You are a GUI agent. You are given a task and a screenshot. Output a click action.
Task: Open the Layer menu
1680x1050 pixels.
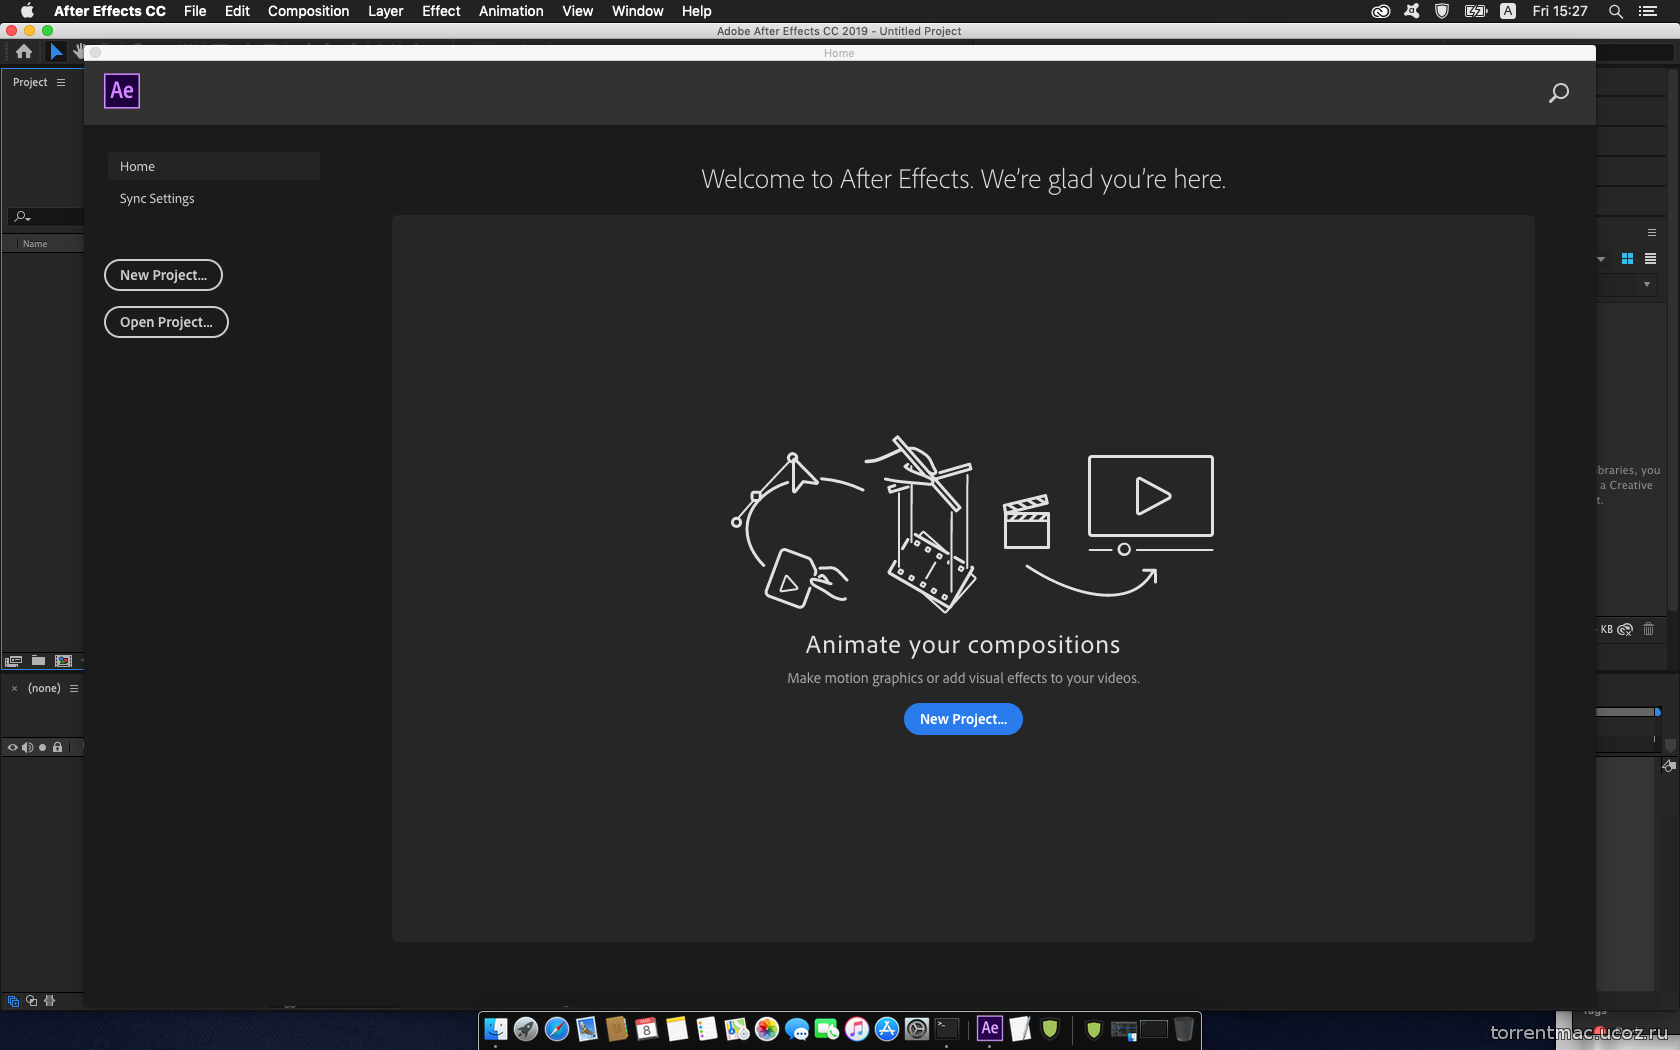pos(385,11)
